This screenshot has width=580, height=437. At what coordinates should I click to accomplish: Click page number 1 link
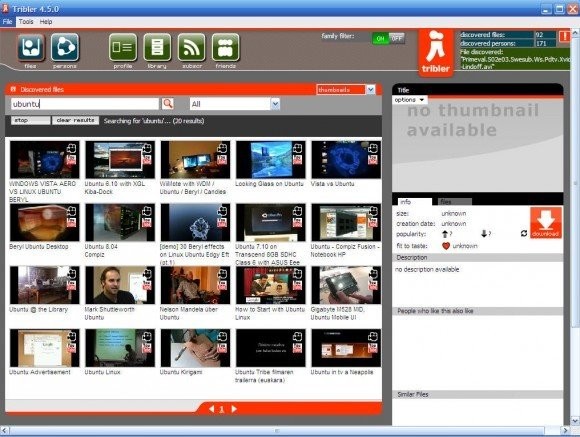point(222,409)
